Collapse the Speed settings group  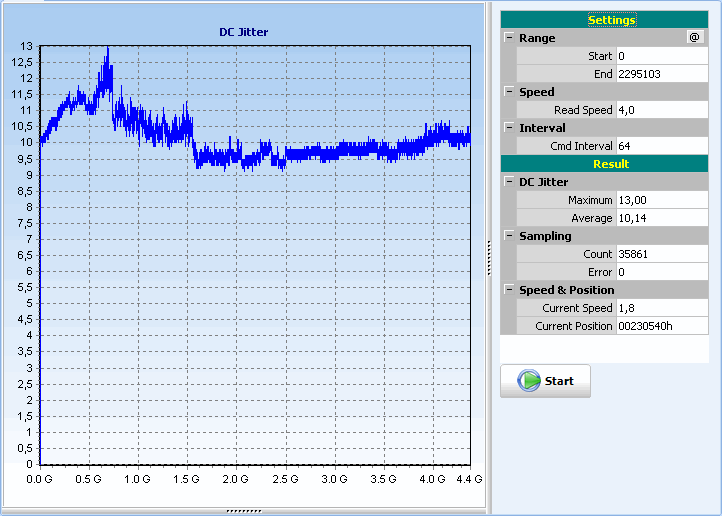(509, 92)
